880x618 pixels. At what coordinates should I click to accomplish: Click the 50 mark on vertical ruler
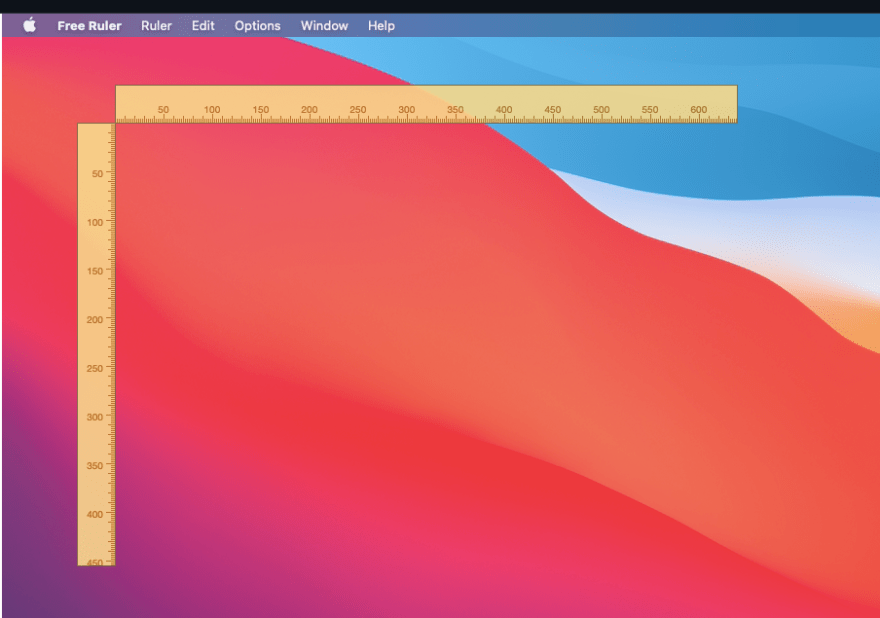[97, 173]
